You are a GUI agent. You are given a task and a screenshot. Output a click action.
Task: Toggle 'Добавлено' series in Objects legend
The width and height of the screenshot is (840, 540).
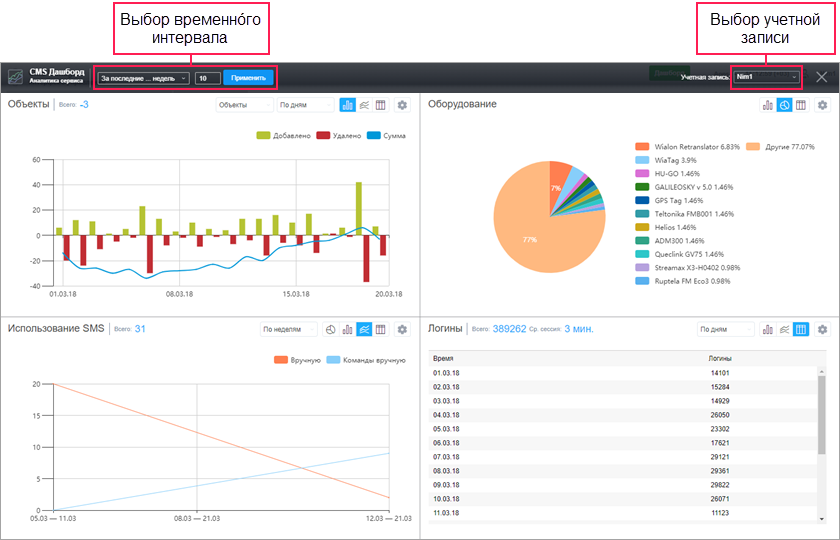(x=284, y=136)
